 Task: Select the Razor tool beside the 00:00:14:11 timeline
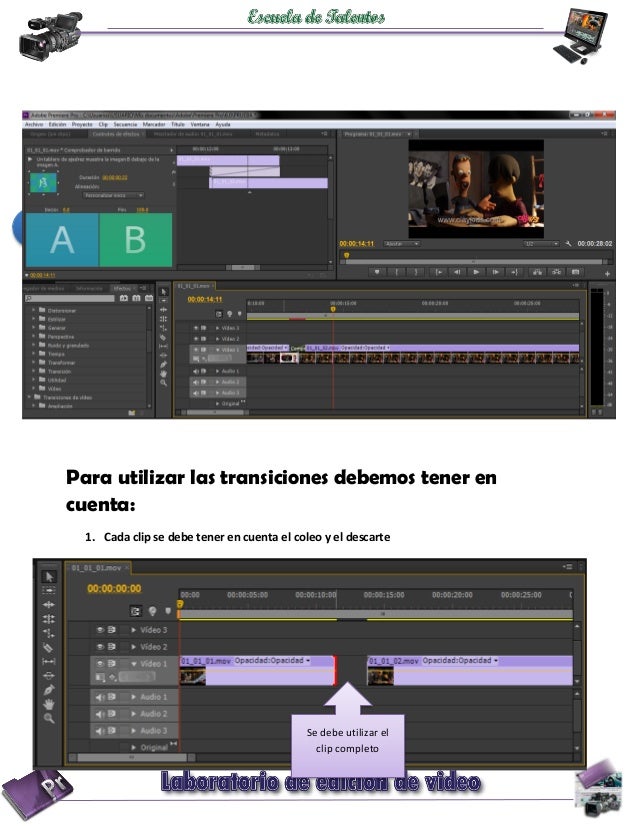coord(163,337)
